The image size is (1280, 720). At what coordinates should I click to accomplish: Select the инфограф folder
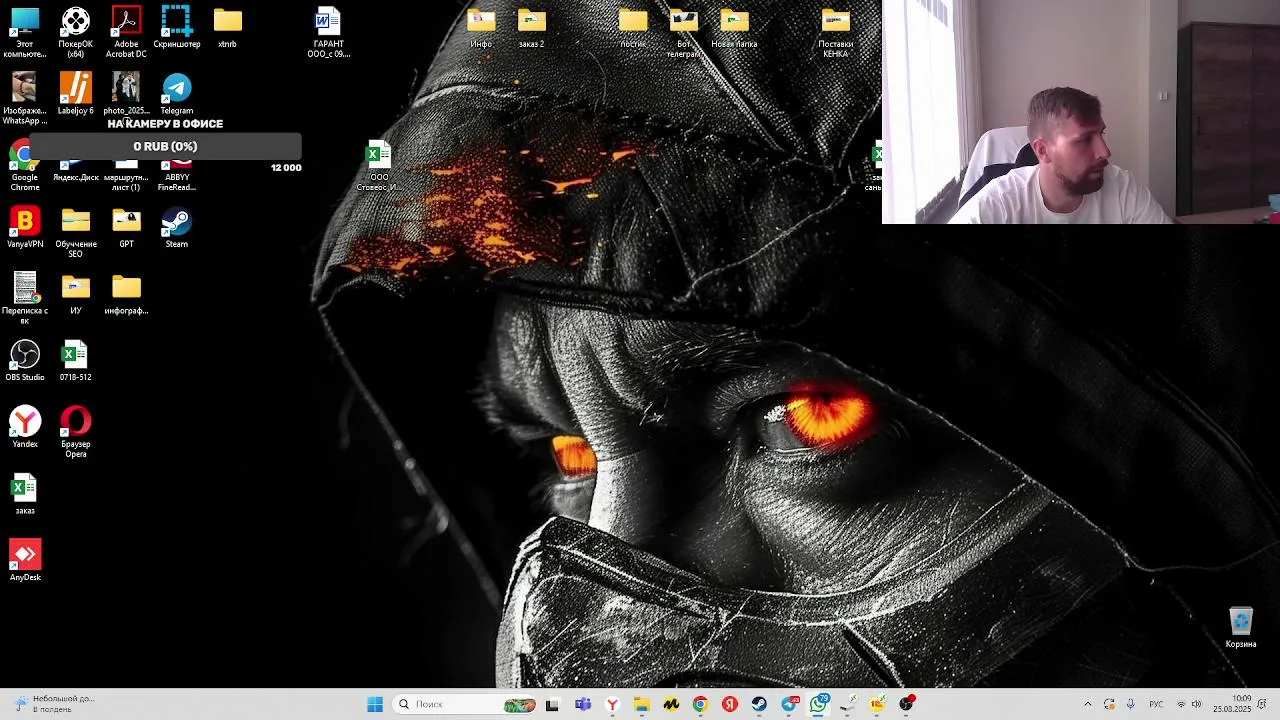click(x=126, y=294)
